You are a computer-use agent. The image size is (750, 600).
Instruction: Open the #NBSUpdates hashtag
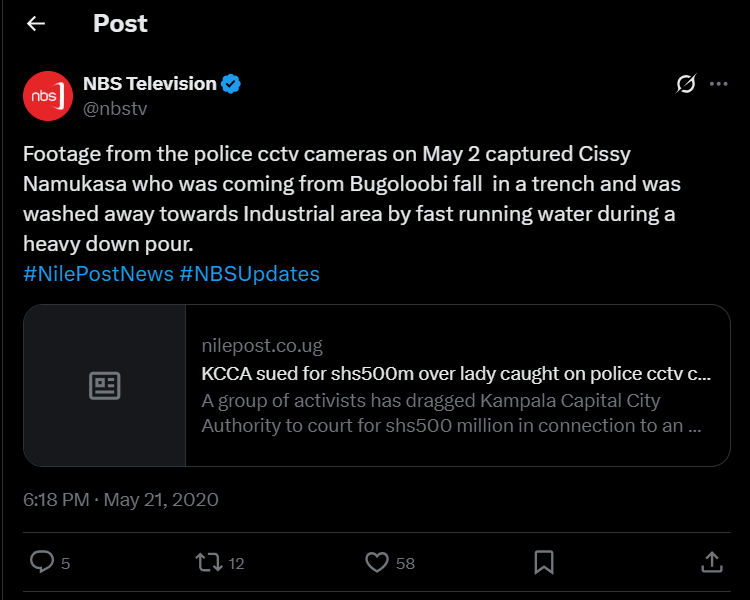250,273
